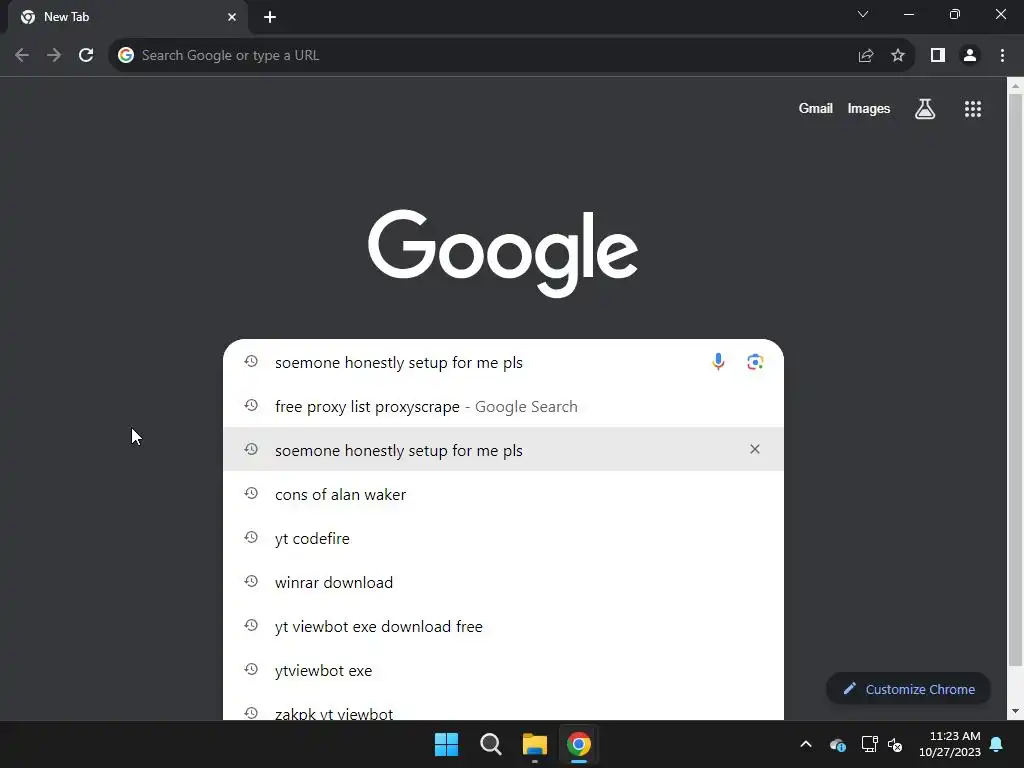Image resolution: width=1024 pixels, height=768 pixels.
Task: Open the Google apps grid
Action: click(973, 108)
